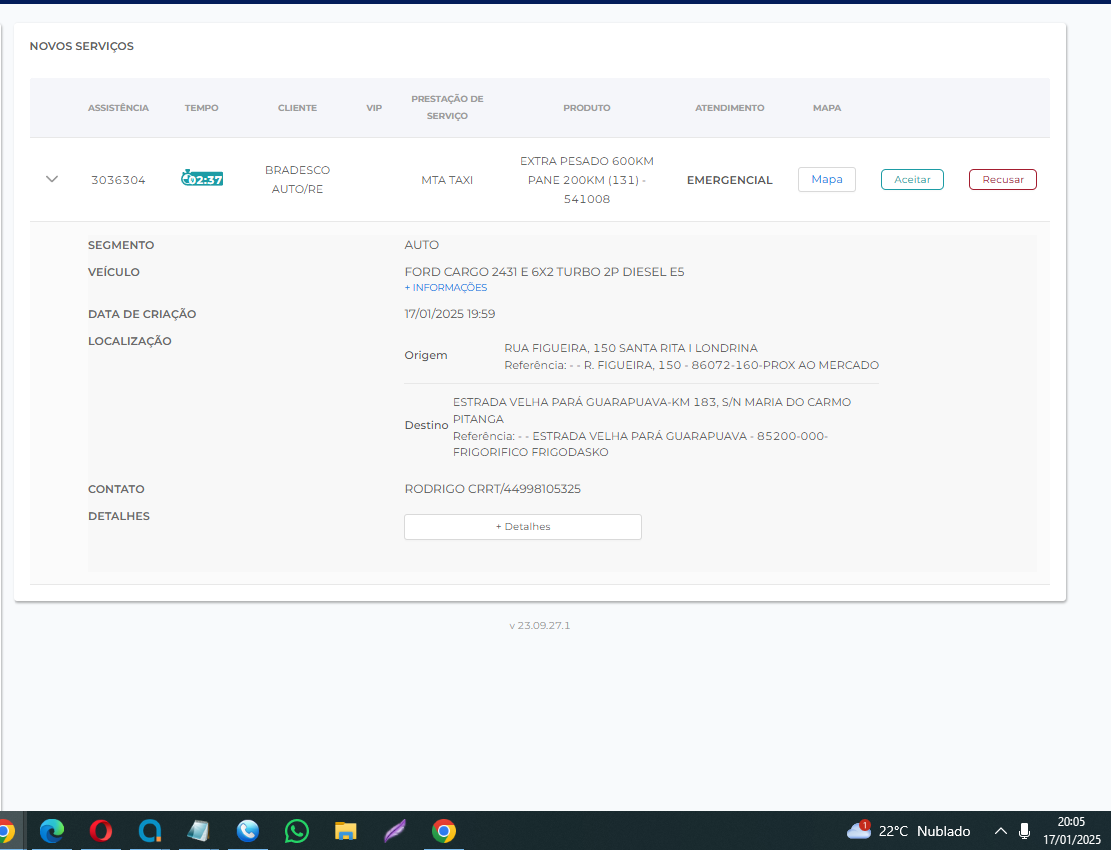
Task: Open the weather widget showing 22°C Nublado
Action: point(909,831)
